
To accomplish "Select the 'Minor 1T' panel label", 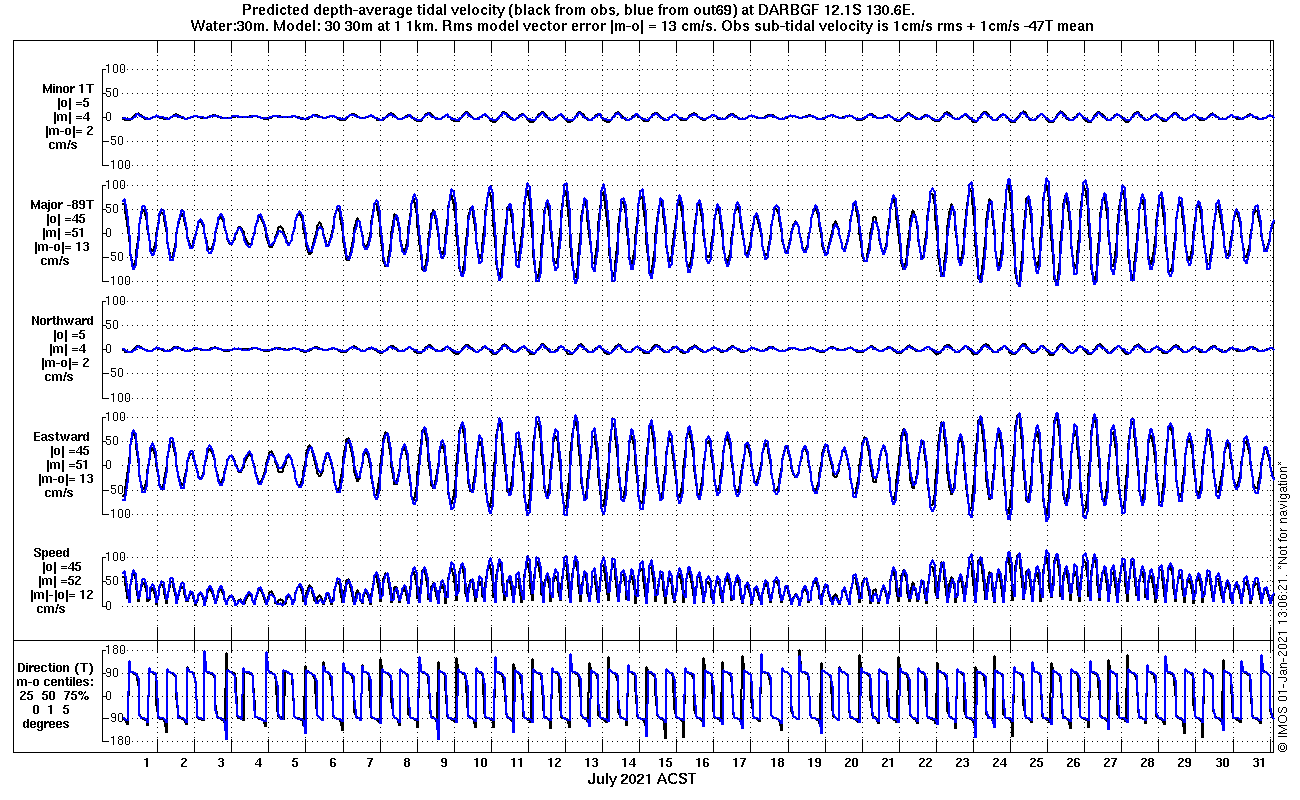I will [68, 88].
